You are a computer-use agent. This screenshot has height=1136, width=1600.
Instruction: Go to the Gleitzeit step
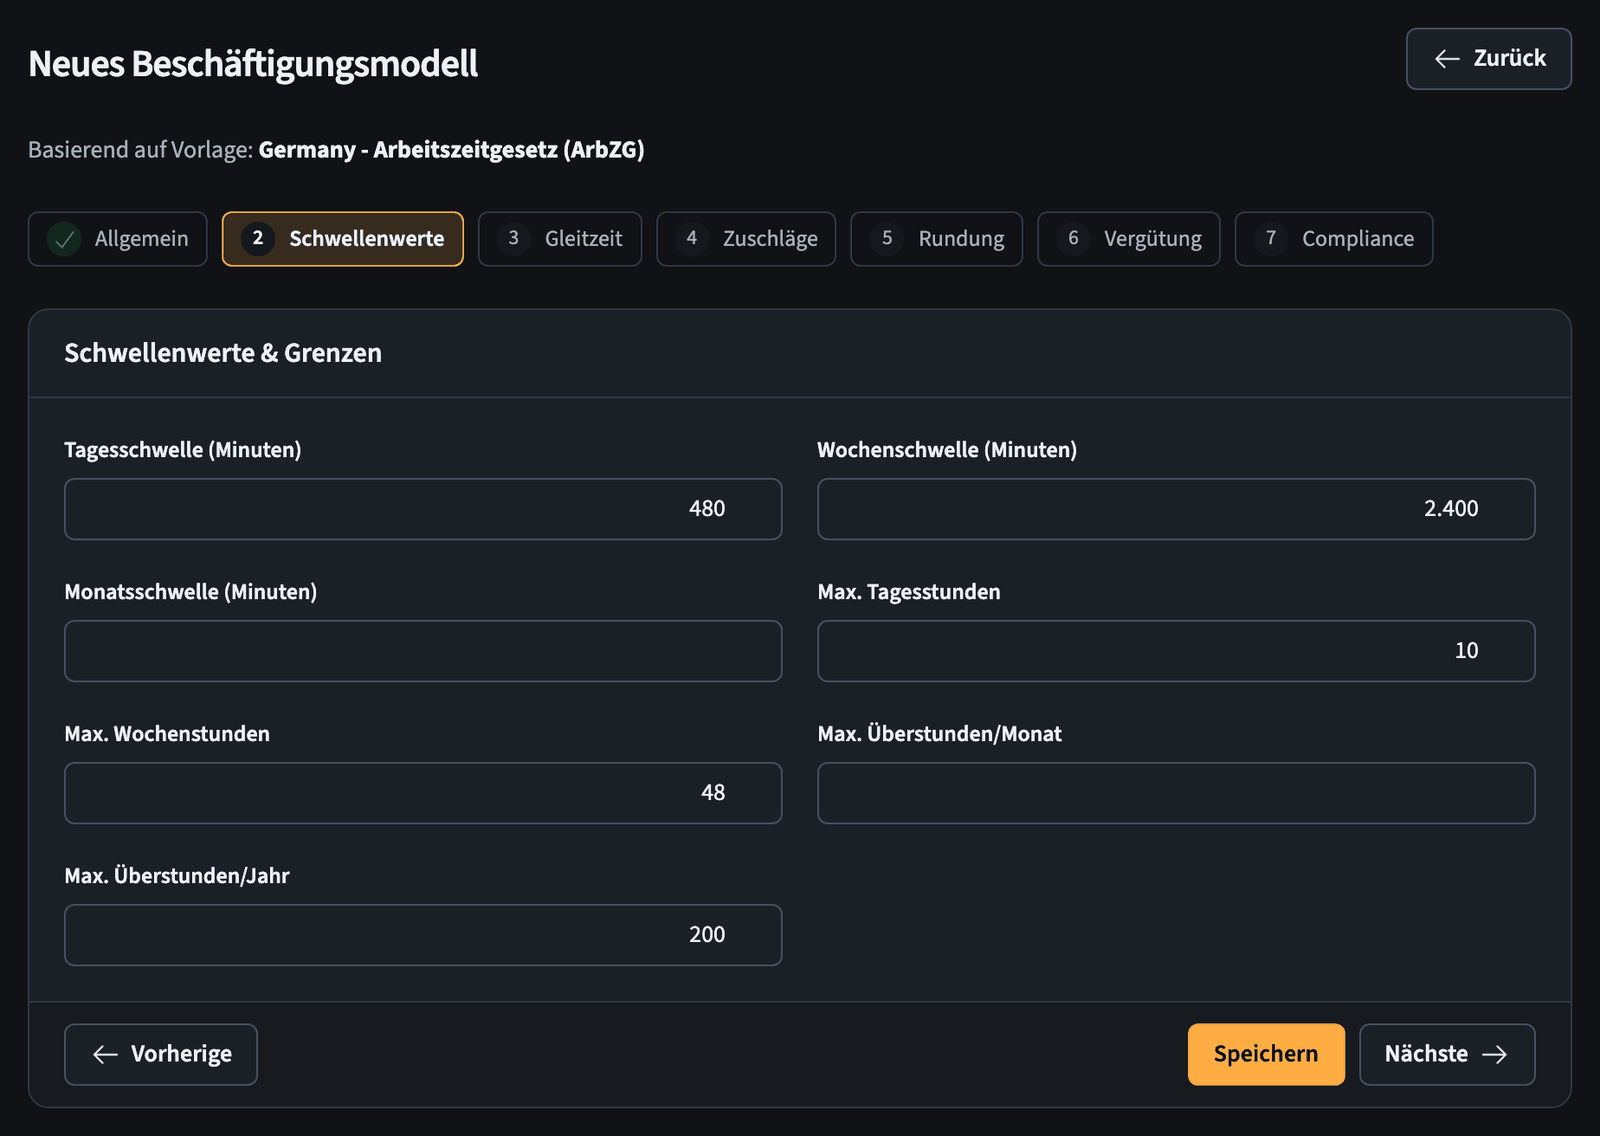pyautogui.click(x=560, y=239)
